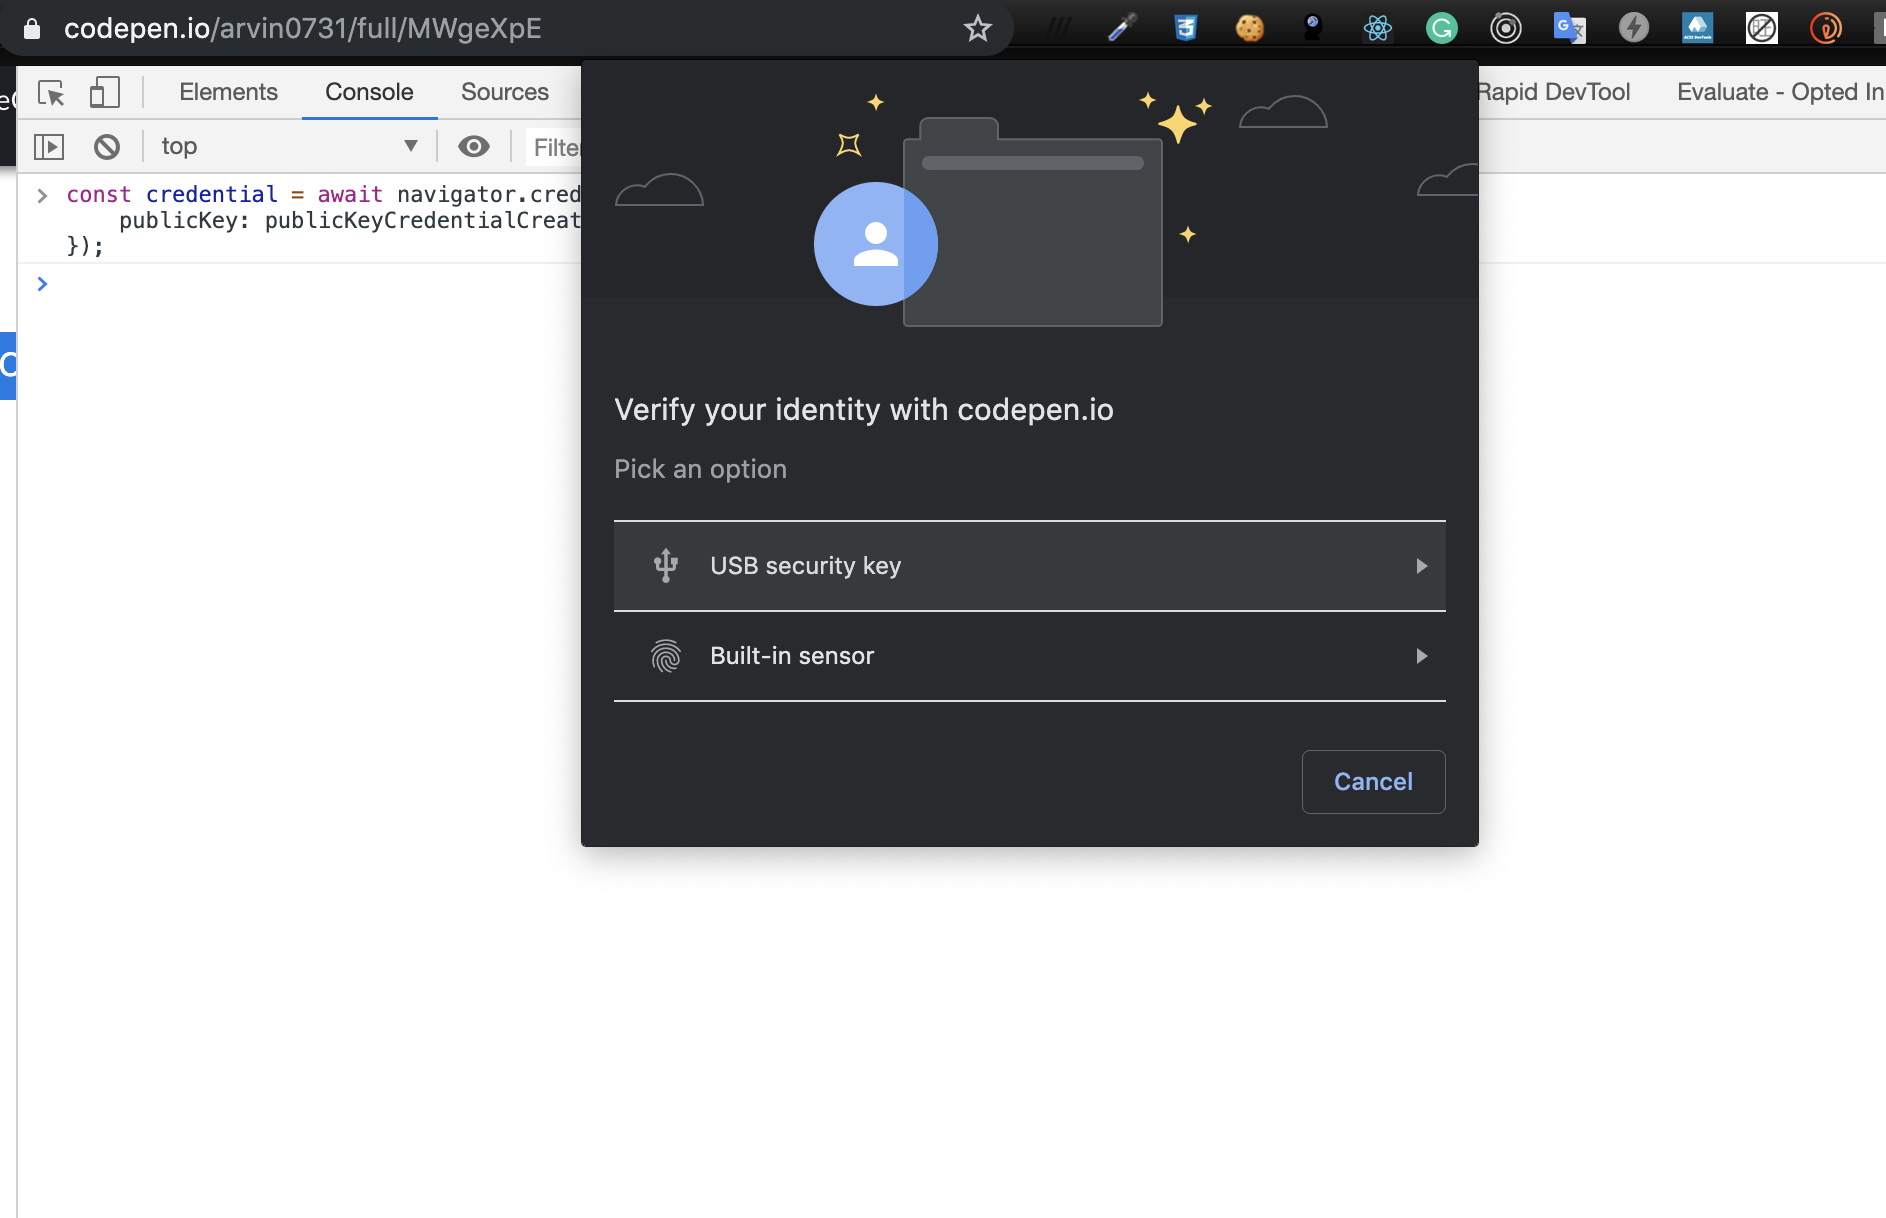
Task: Click the 'Pick an option' text
Action: [700, 469]
